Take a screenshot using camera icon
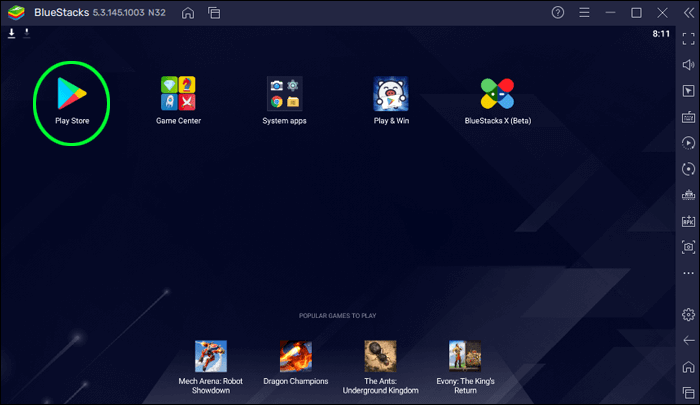 coord(688,246)
